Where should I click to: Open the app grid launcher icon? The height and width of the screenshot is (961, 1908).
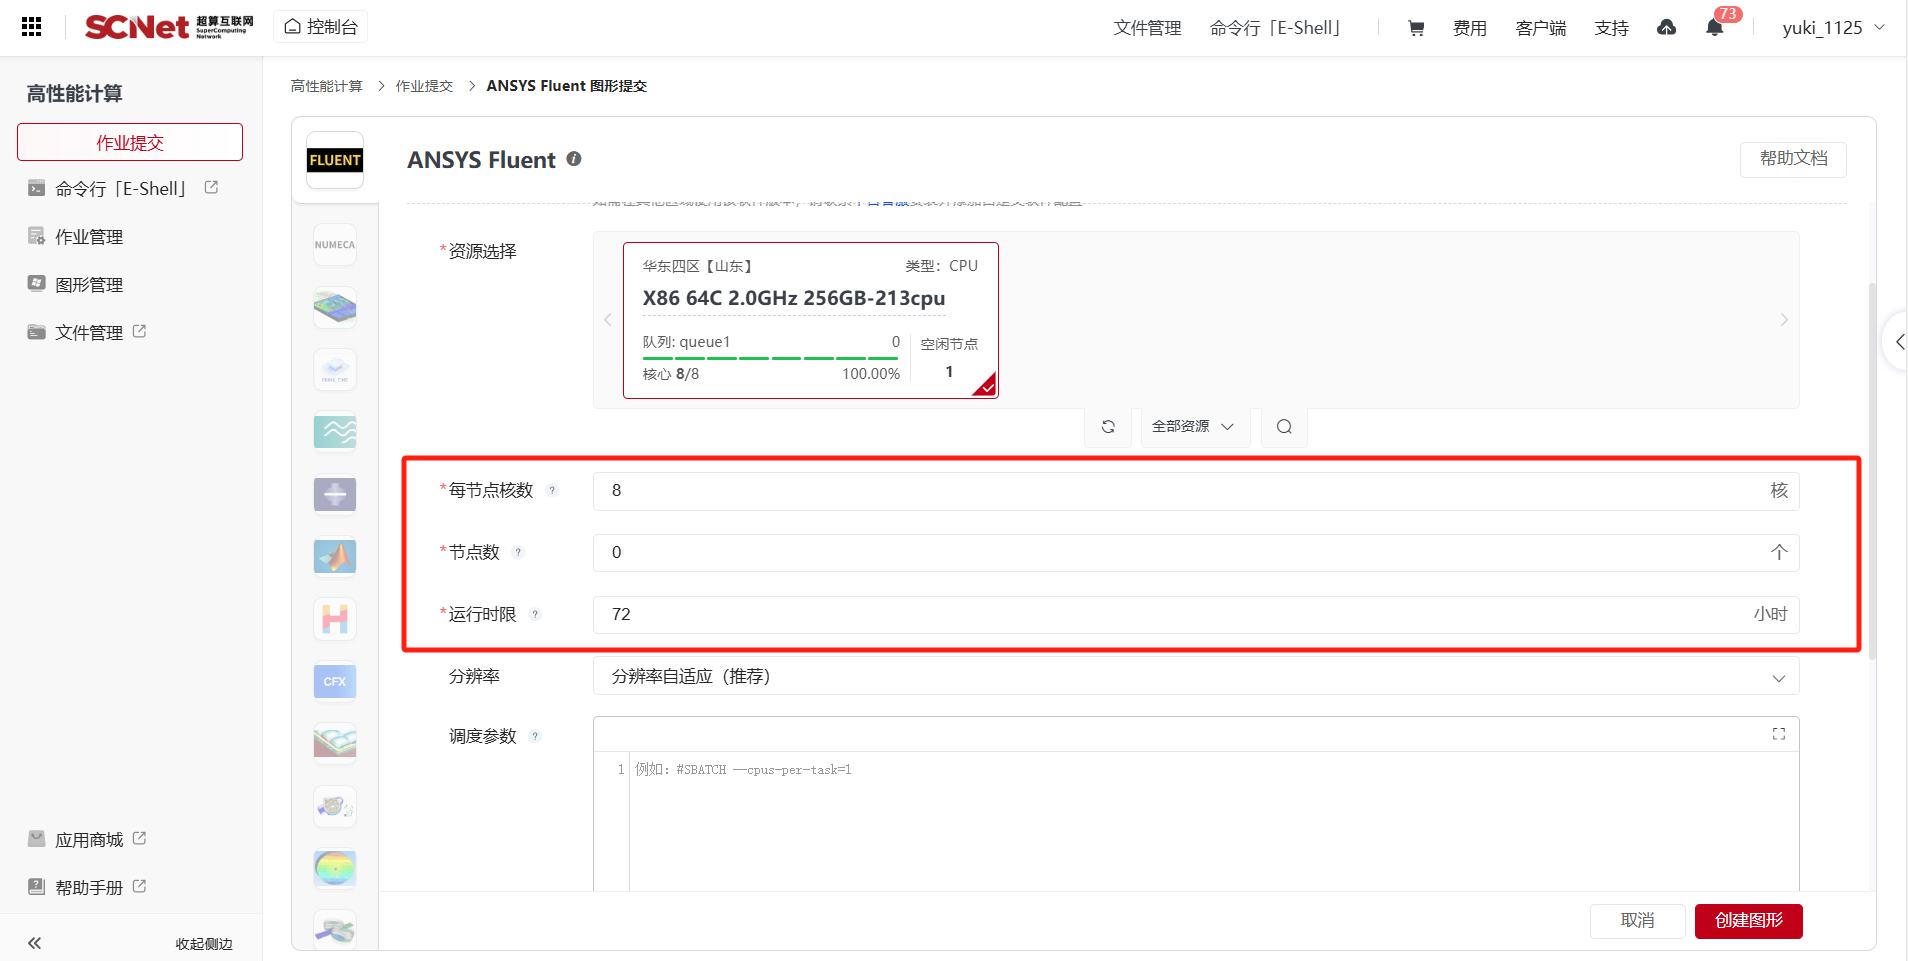(31, 27)
